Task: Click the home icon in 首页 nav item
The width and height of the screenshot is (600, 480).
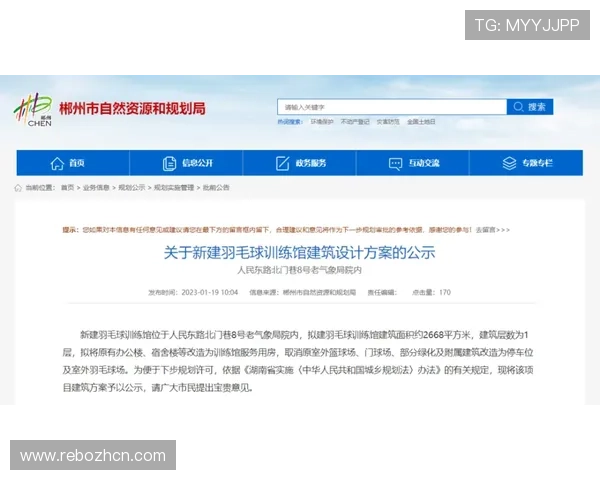Action: [x=57, y=163]
